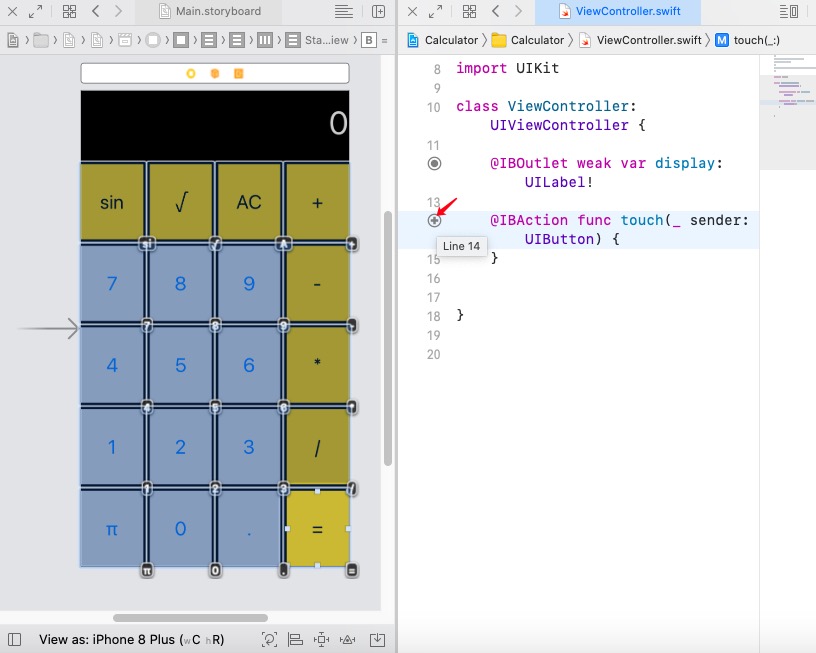This screenshot has height=653, width=816.
Task: Toggle the document outline panel
Action: click(x=15, y=639)
